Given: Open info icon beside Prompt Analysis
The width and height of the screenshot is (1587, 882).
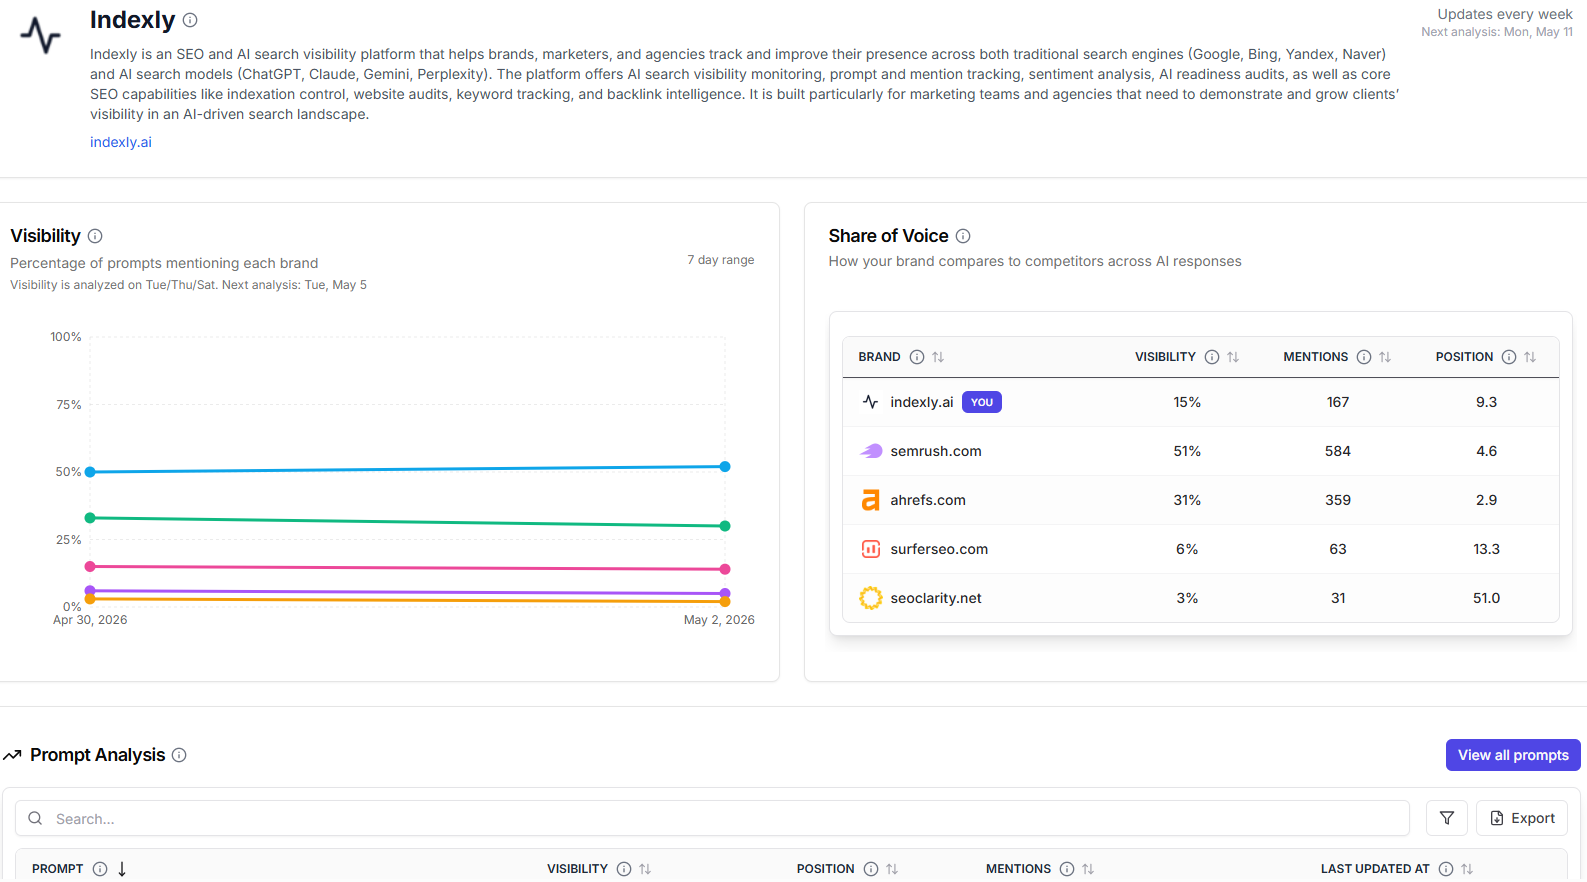Looking at the screenshot, I should pyautogui.click(x=179, y=755).
